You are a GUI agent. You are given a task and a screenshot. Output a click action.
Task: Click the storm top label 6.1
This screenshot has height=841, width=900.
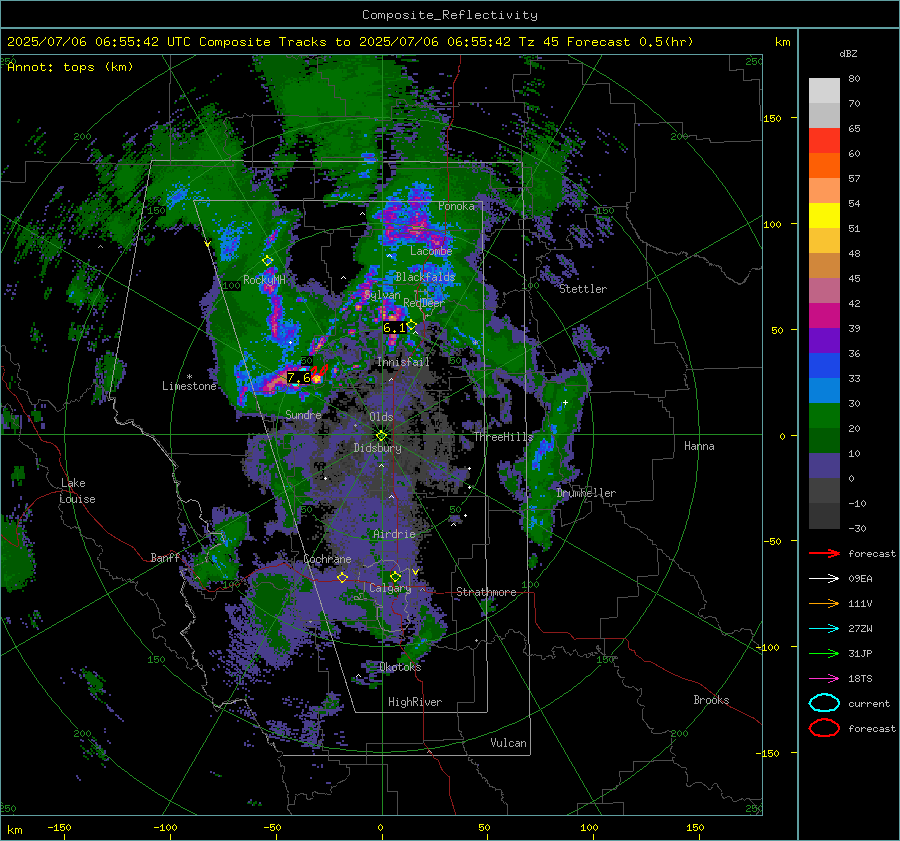[394, 328]
